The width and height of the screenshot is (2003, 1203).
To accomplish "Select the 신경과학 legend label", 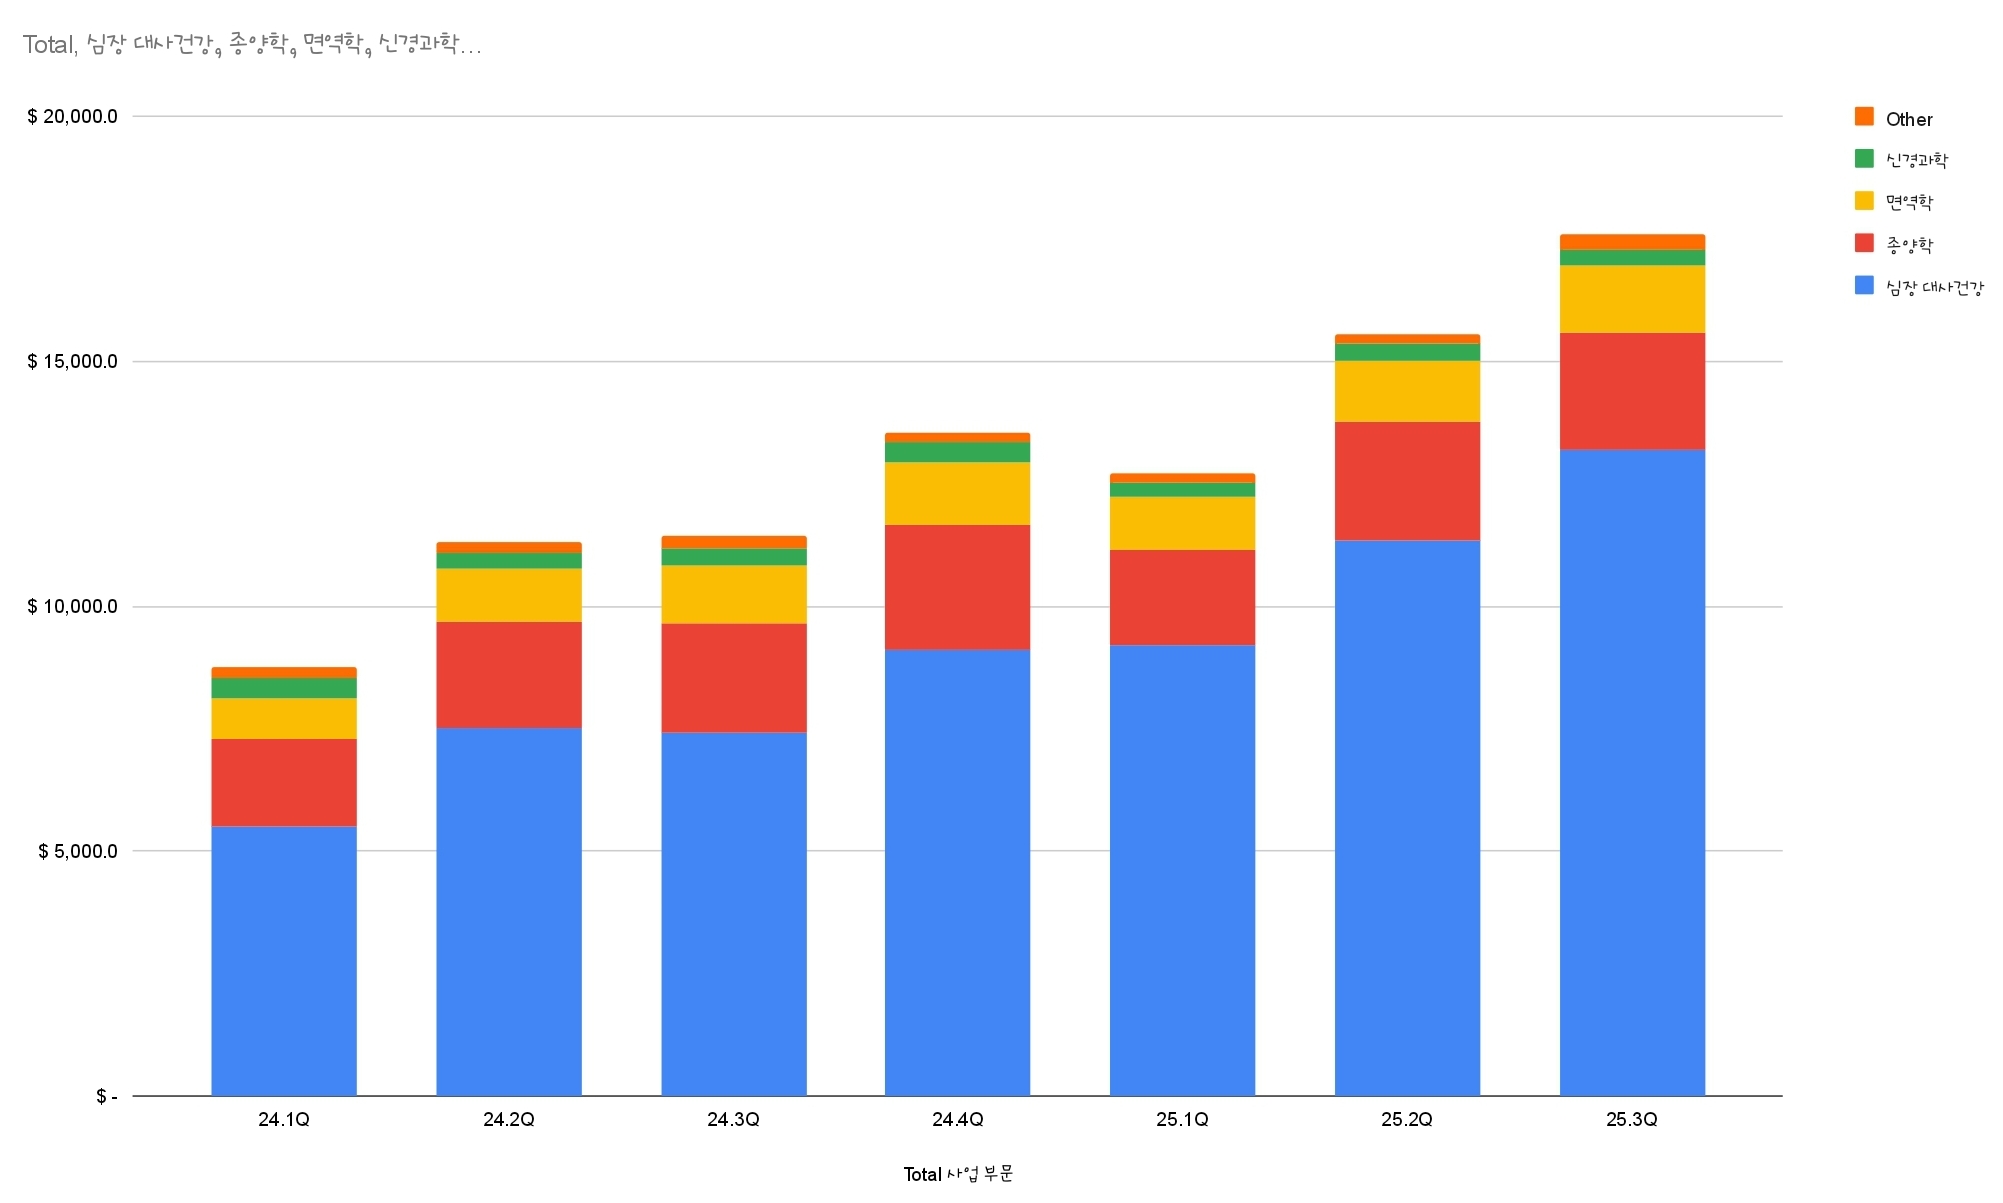I will click(1916, 160).
